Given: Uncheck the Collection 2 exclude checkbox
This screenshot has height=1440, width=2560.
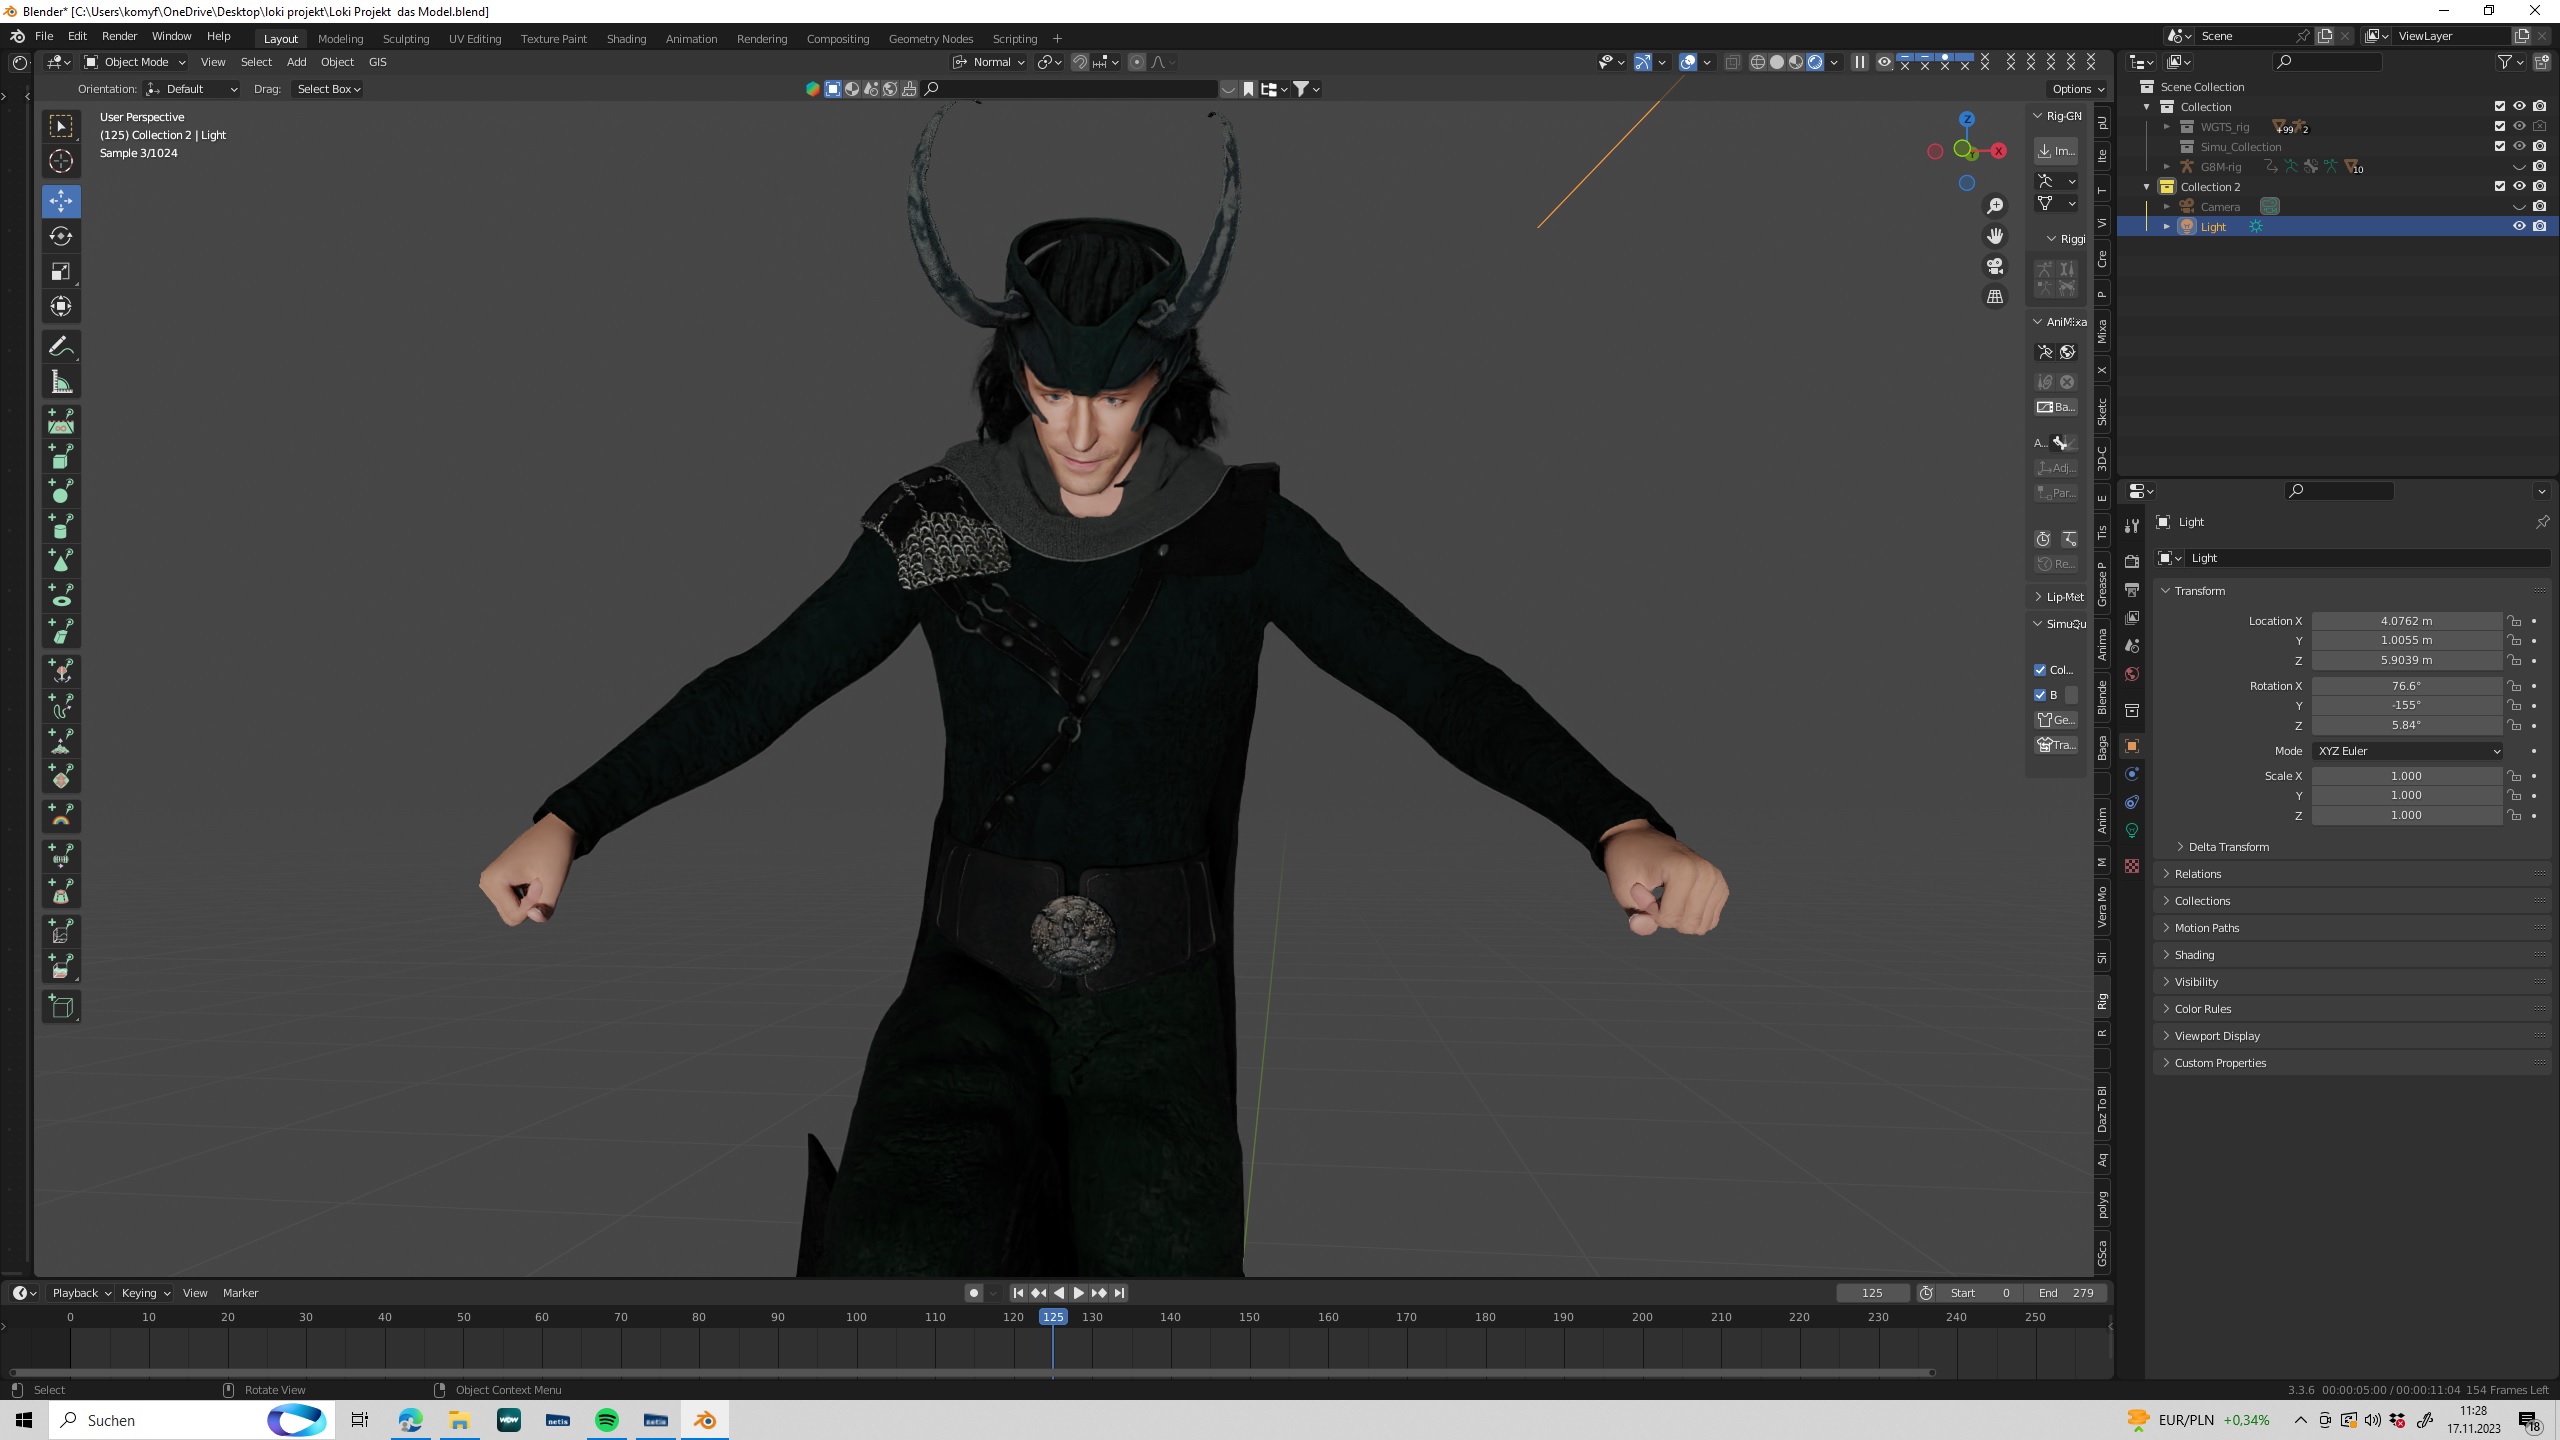Looking at the screenshot, I should point(2500,187).
